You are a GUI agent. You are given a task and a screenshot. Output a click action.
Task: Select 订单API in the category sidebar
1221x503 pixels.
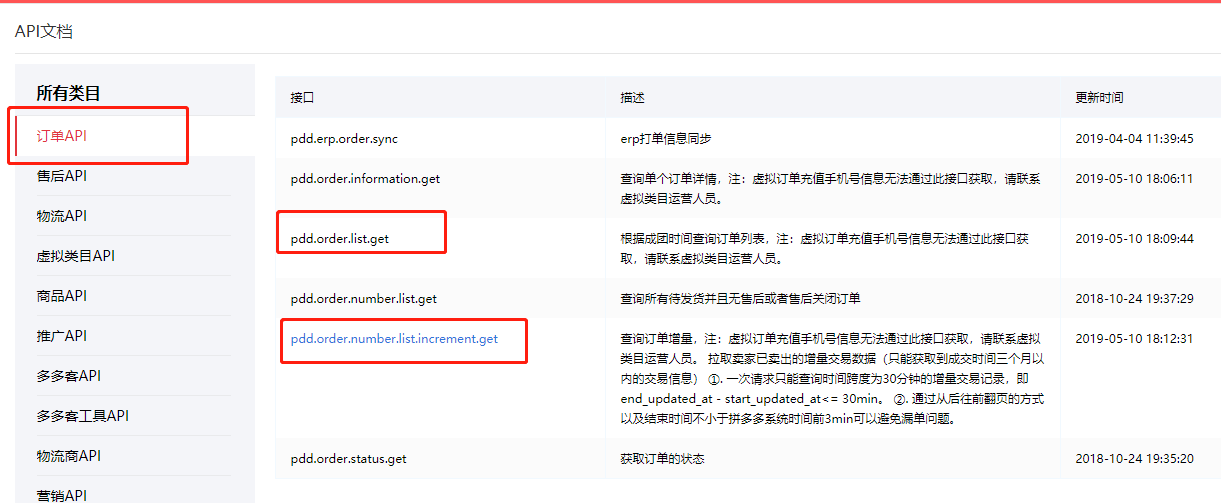[x=62, y=136]
